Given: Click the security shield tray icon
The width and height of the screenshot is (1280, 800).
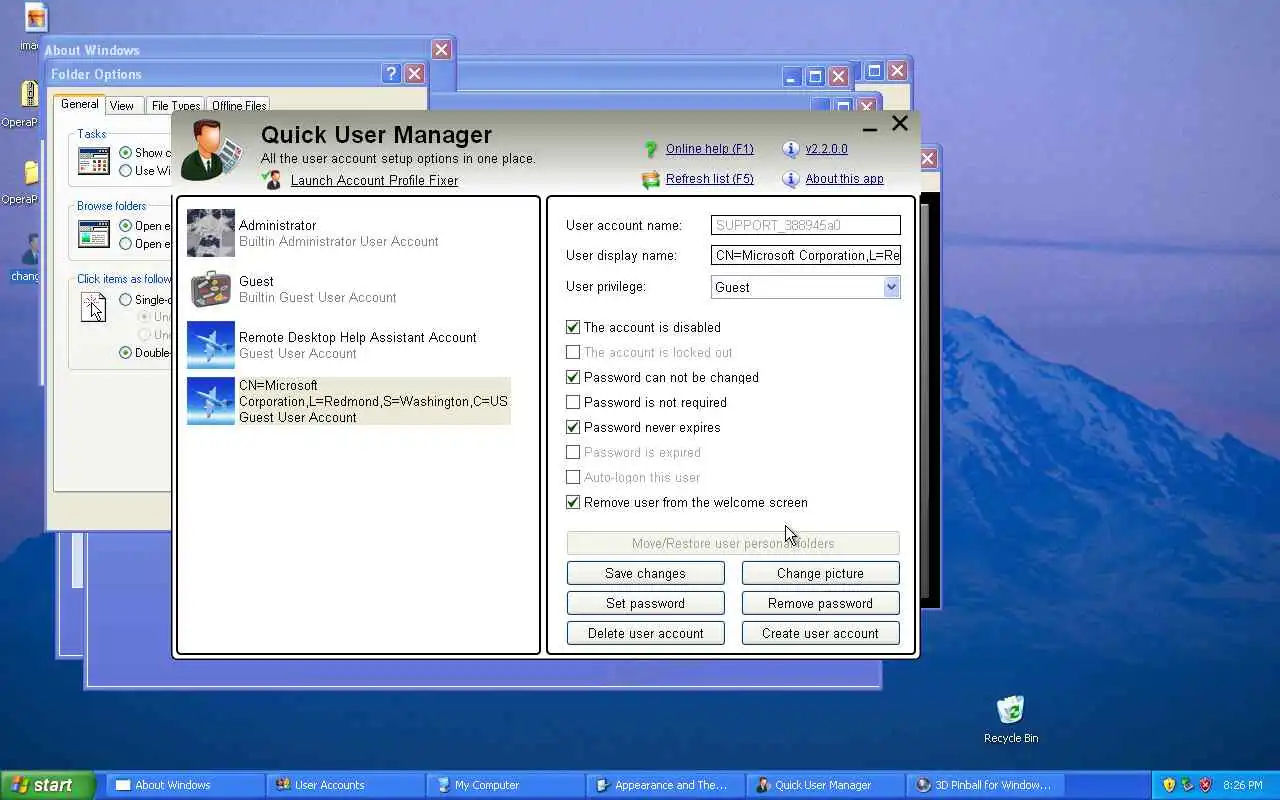Looking at the screenshot, I should [1169, 785].
